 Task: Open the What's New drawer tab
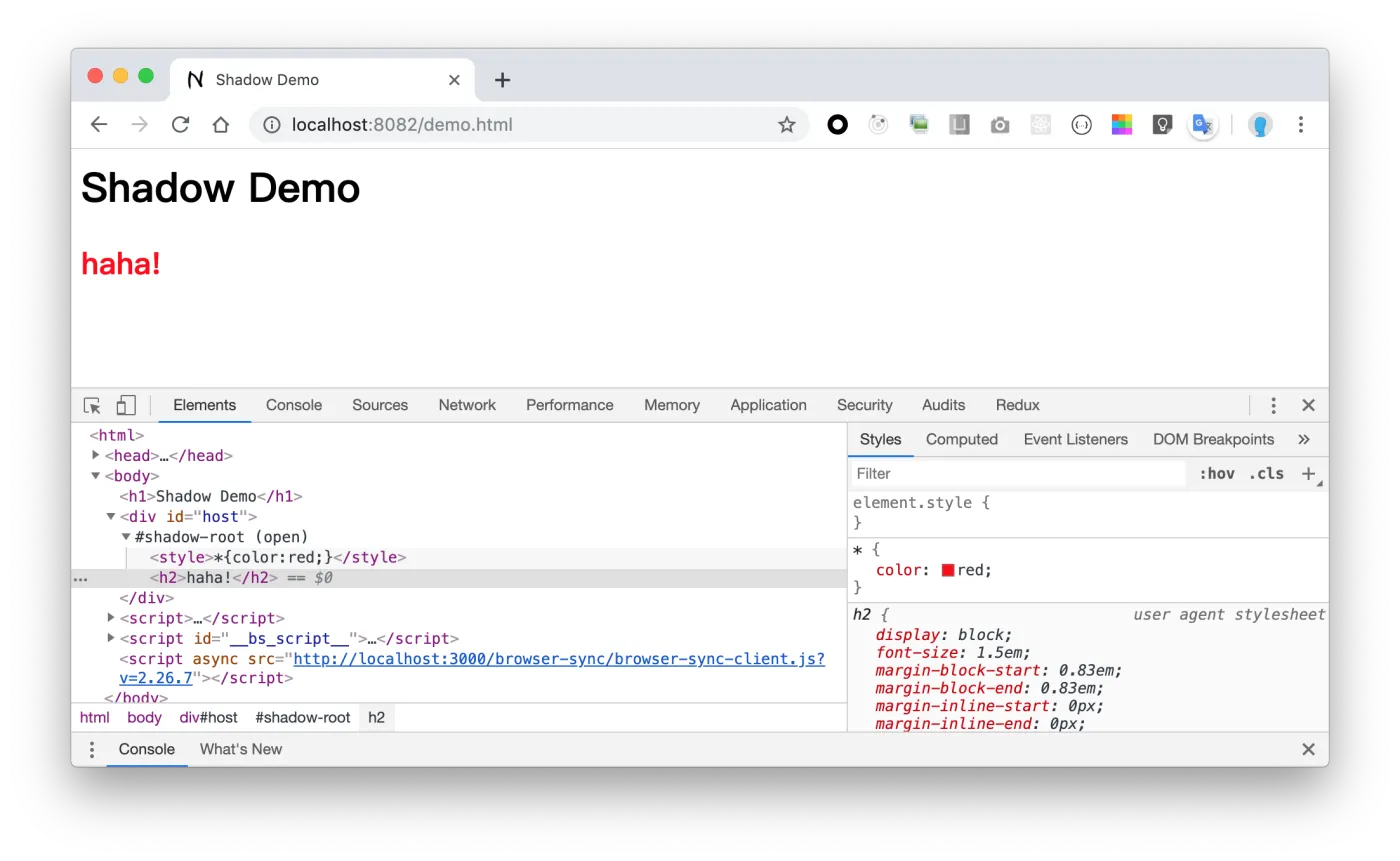tap(241, 749)
